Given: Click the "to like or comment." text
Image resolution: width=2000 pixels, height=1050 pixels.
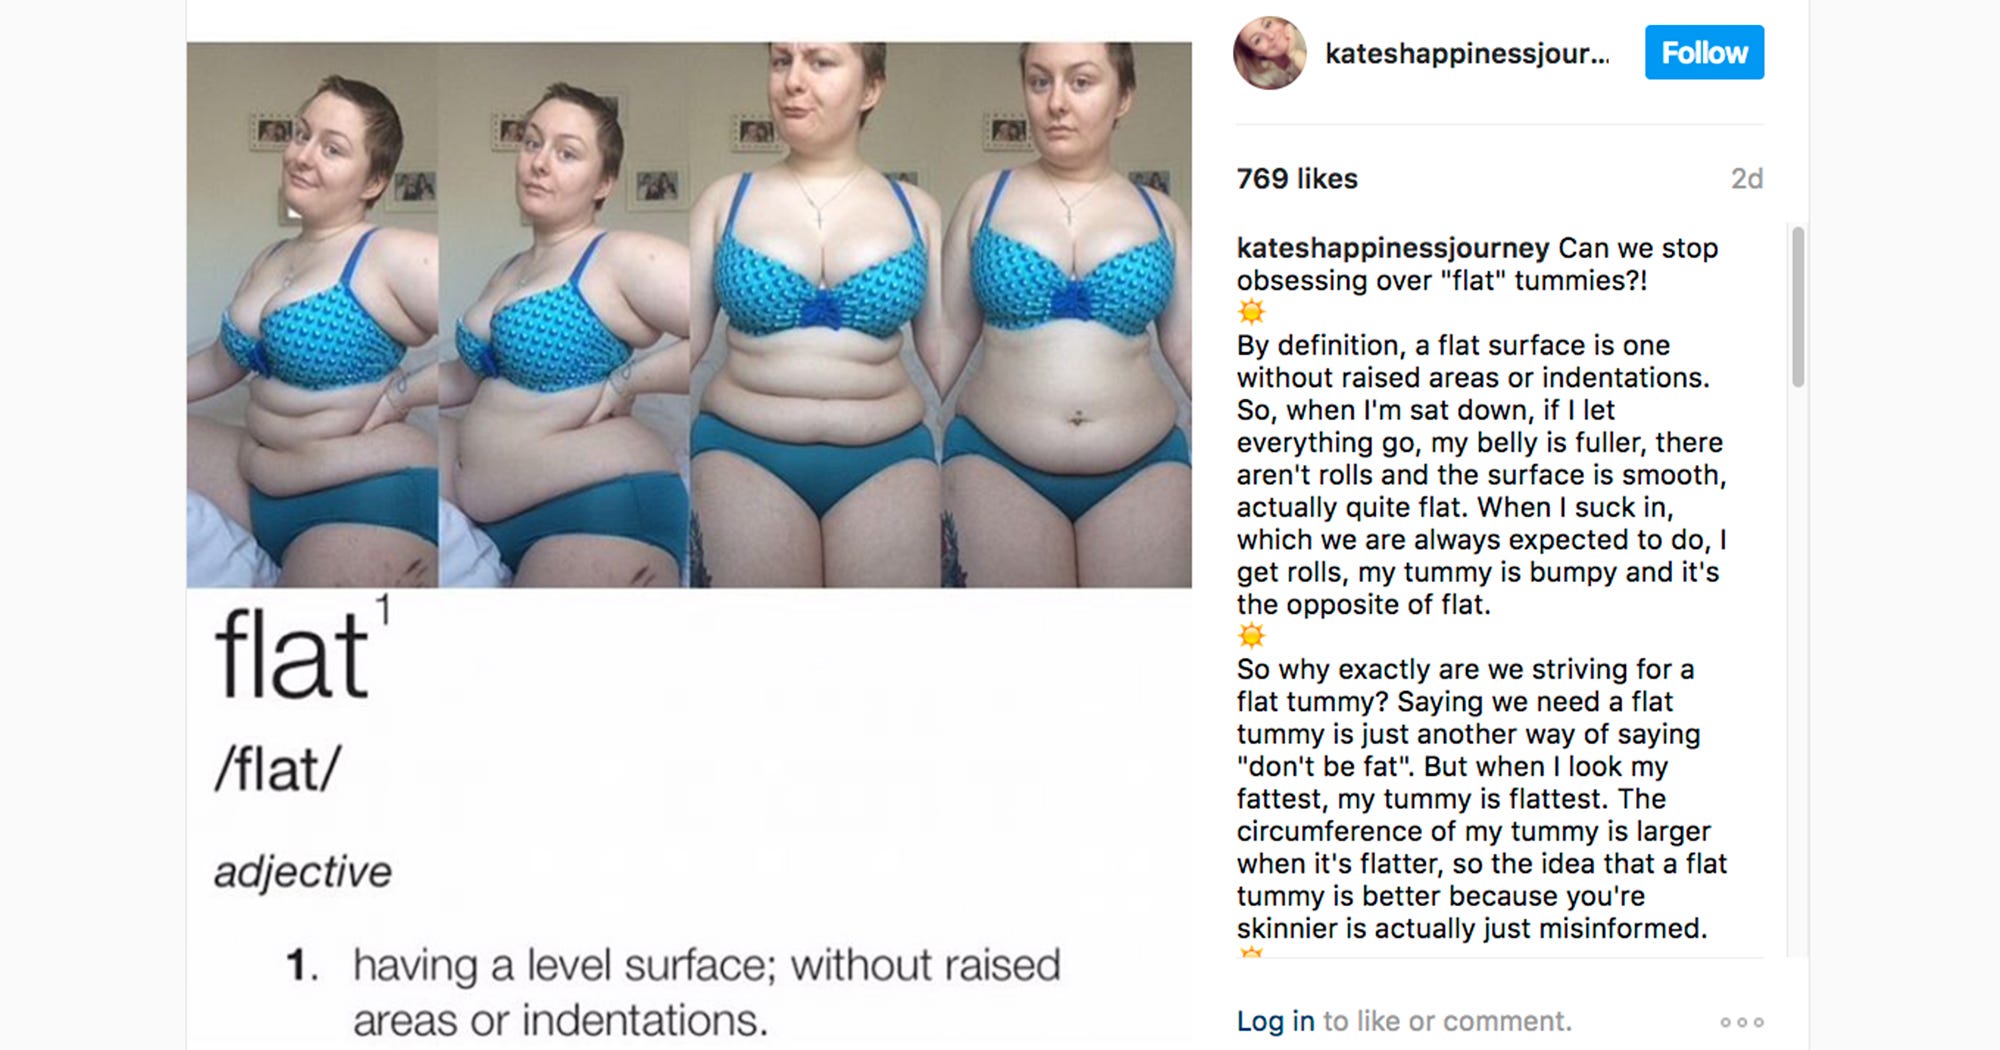Looking at the screenshot, I should tap(1447, 1021).
